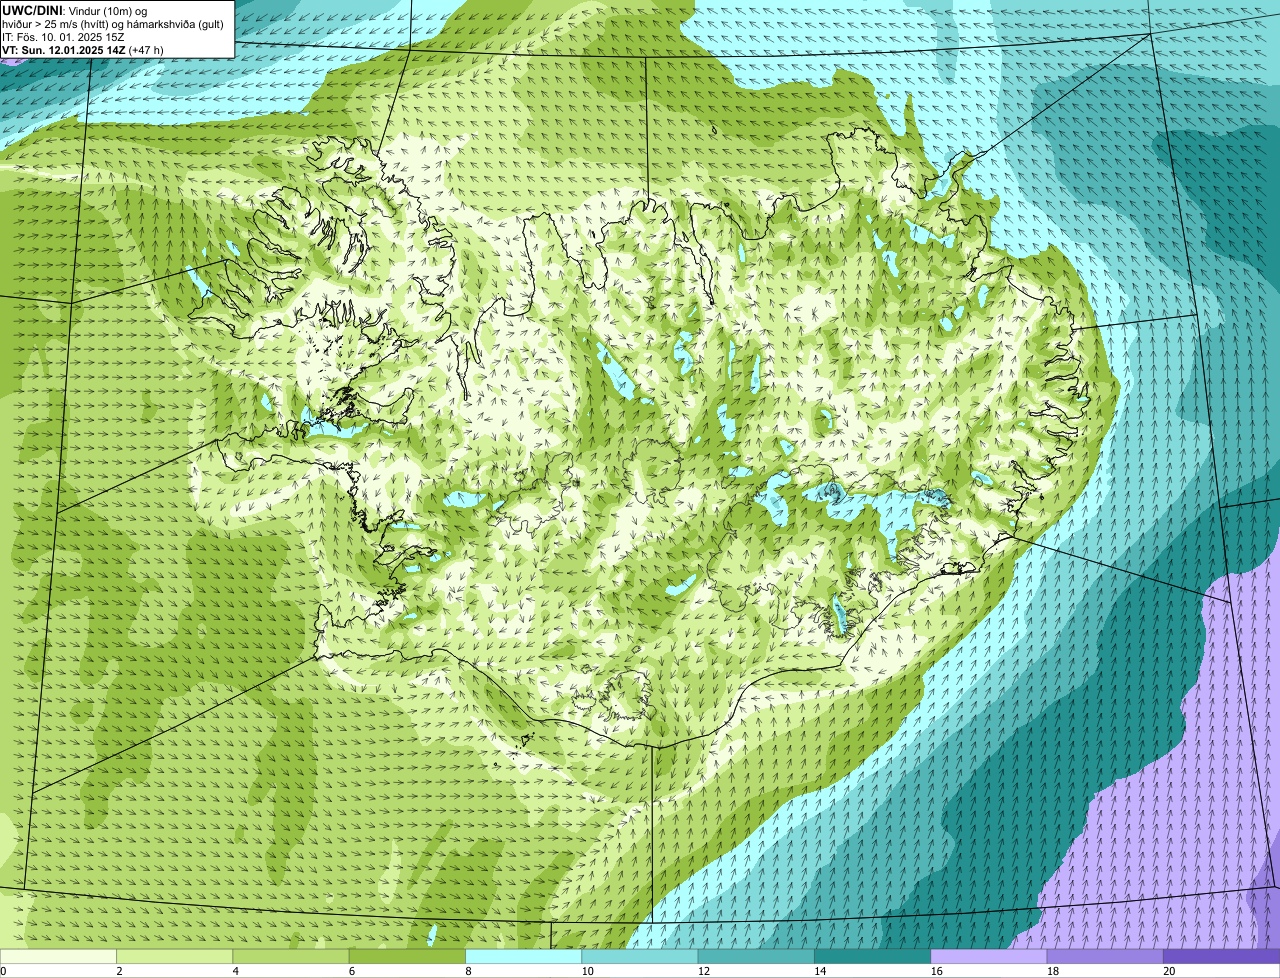Click the legend scale label "2"
Image resolution: width=1280 pixels, height=978 pixels.
(119, 970)
